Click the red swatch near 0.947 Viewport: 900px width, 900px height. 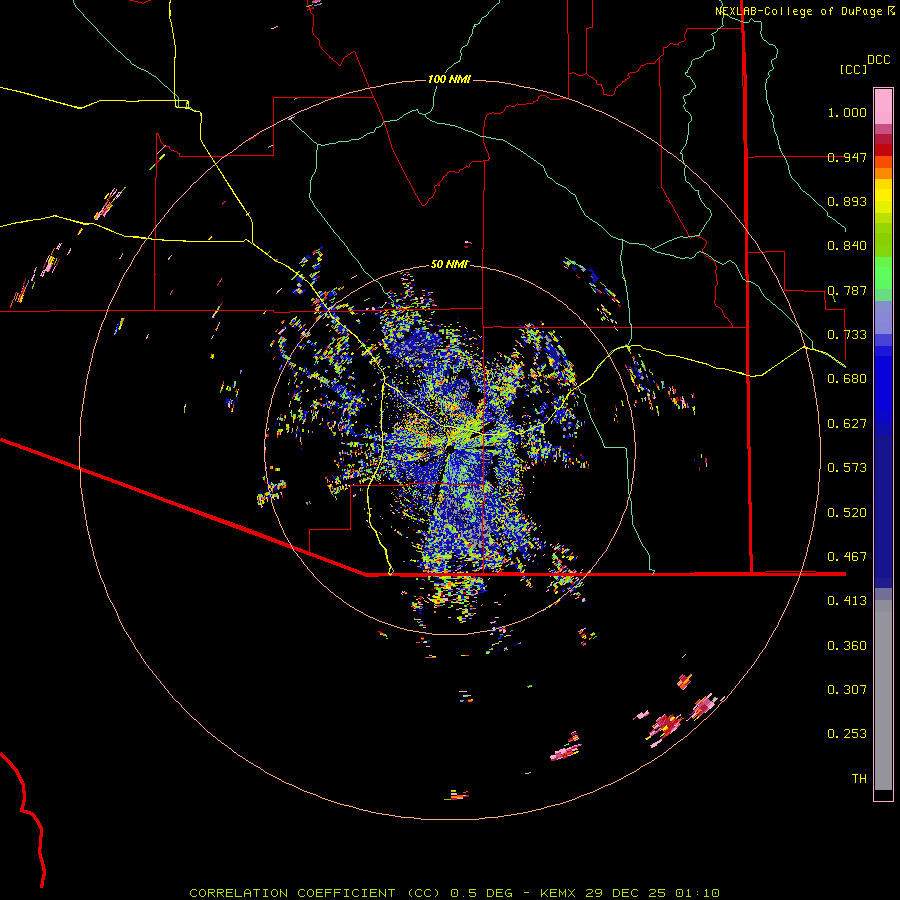tap(883, 150)
